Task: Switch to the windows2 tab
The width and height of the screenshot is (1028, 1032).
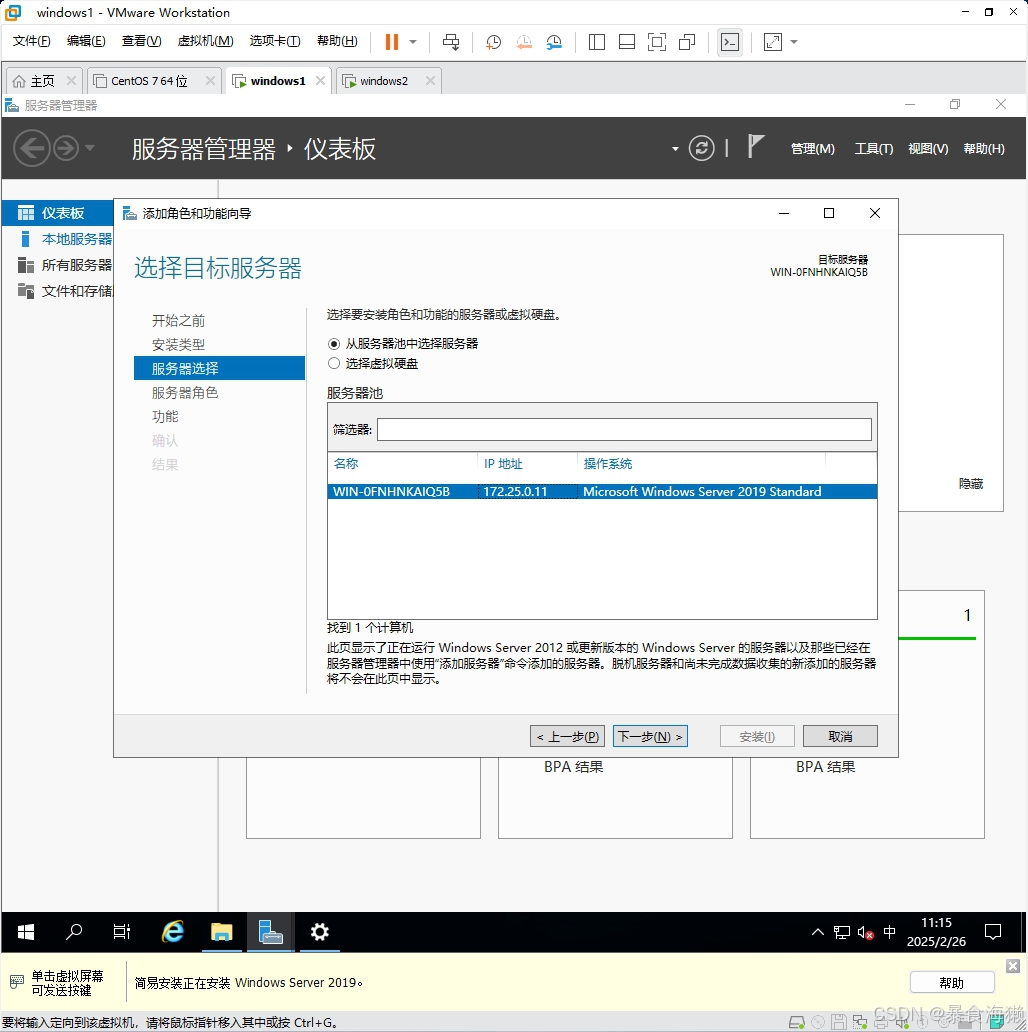Action: [x=384, y=81]
